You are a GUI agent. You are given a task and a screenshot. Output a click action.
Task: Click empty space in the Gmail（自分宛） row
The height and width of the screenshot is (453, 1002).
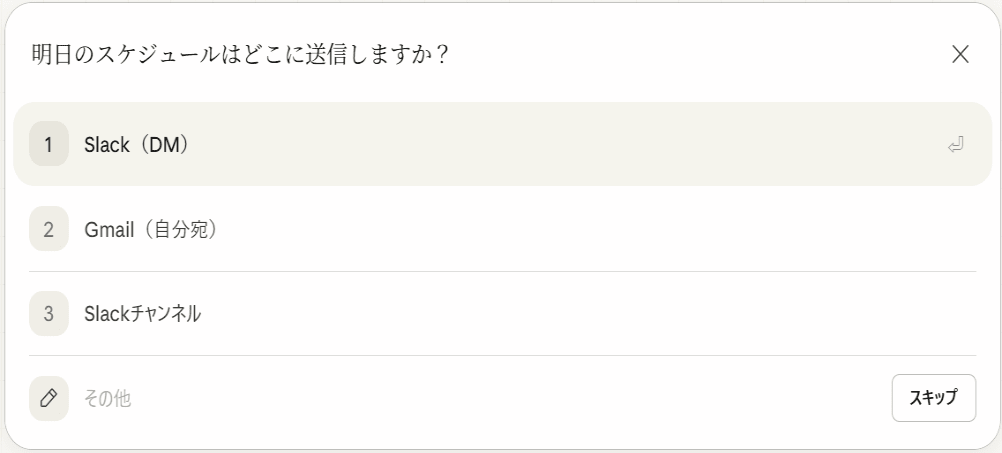(x=600, y=229)
